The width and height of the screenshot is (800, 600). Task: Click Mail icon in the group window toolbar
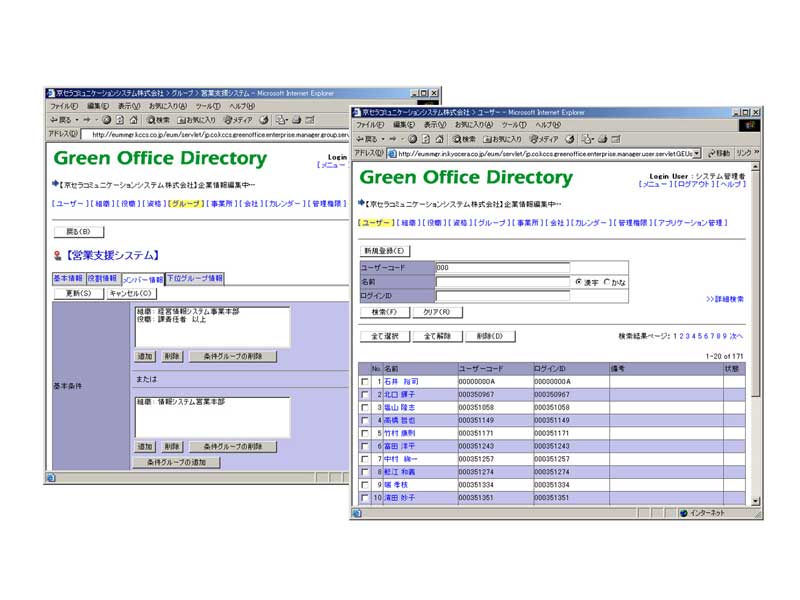point(280,120)
